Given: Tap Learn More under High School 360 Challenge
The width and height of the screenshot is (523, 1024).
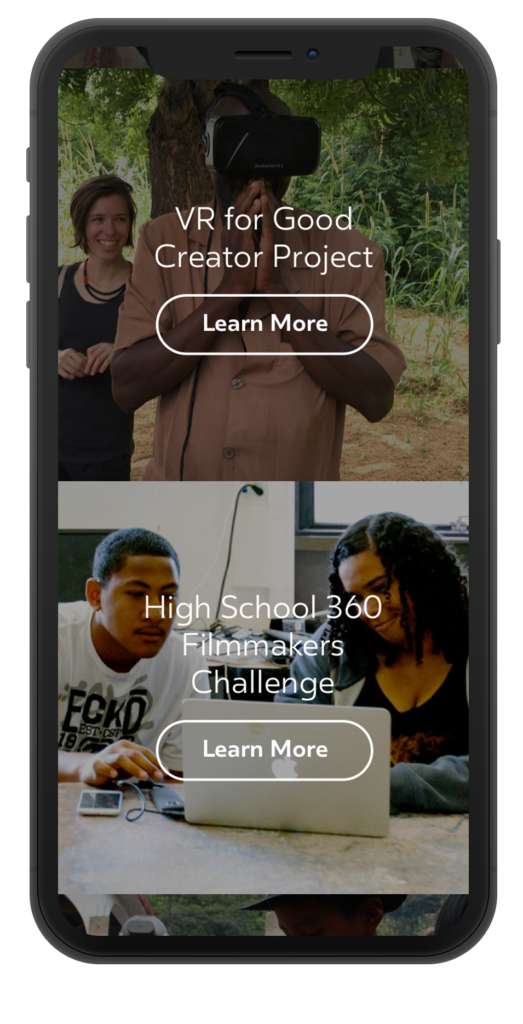Looking at the screenshot, I should coord(264,750).
